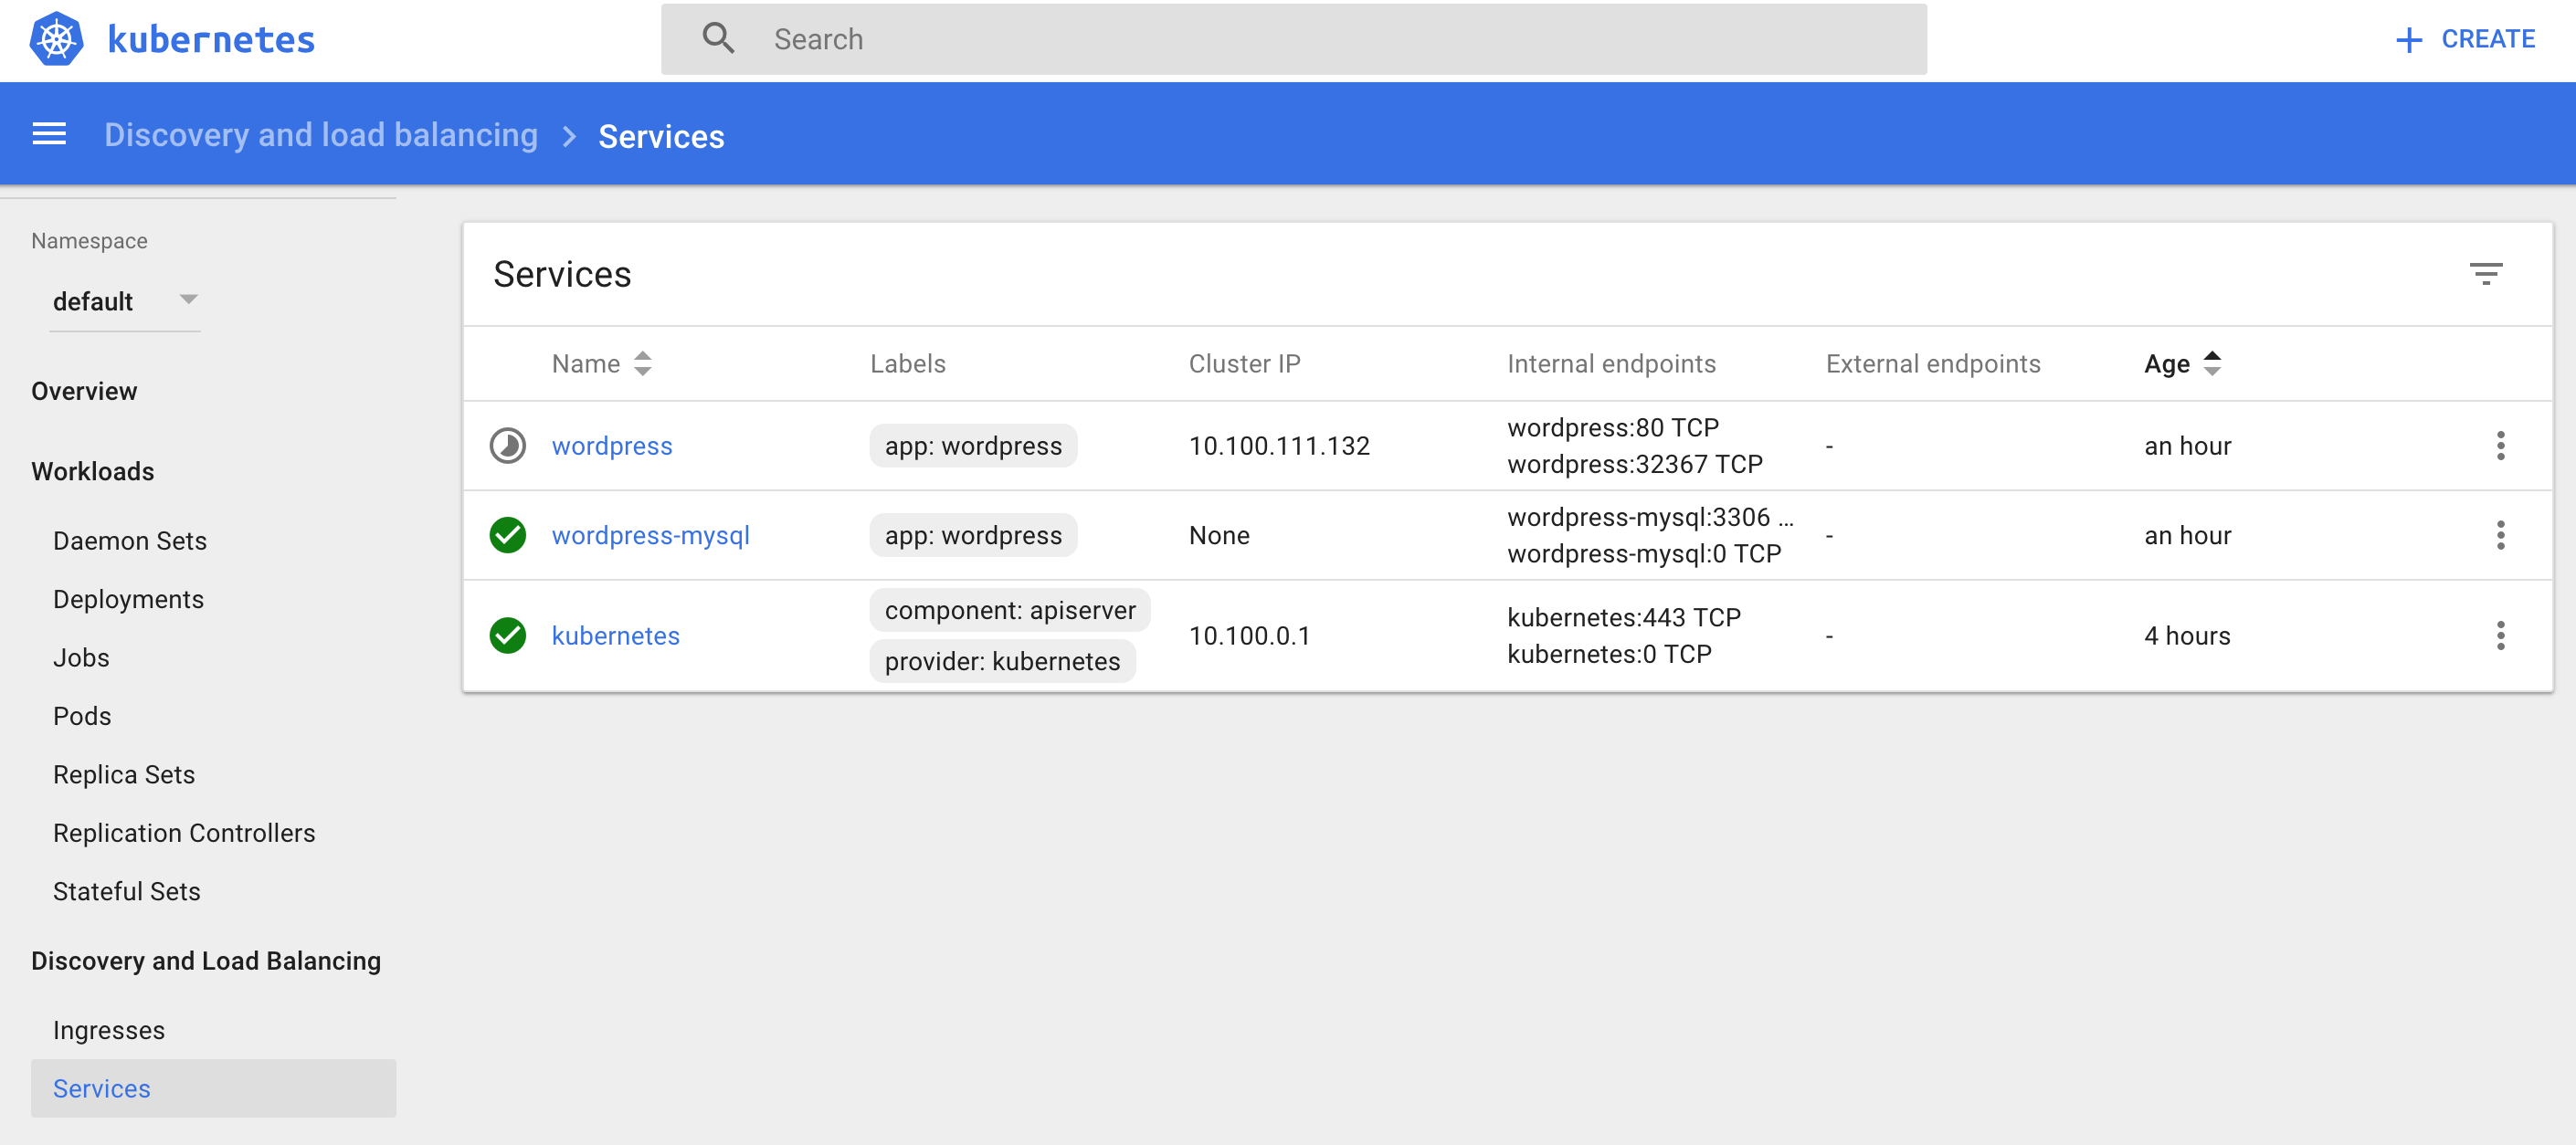Open Replica Sets in the sidebar

[x=124, y=774]
